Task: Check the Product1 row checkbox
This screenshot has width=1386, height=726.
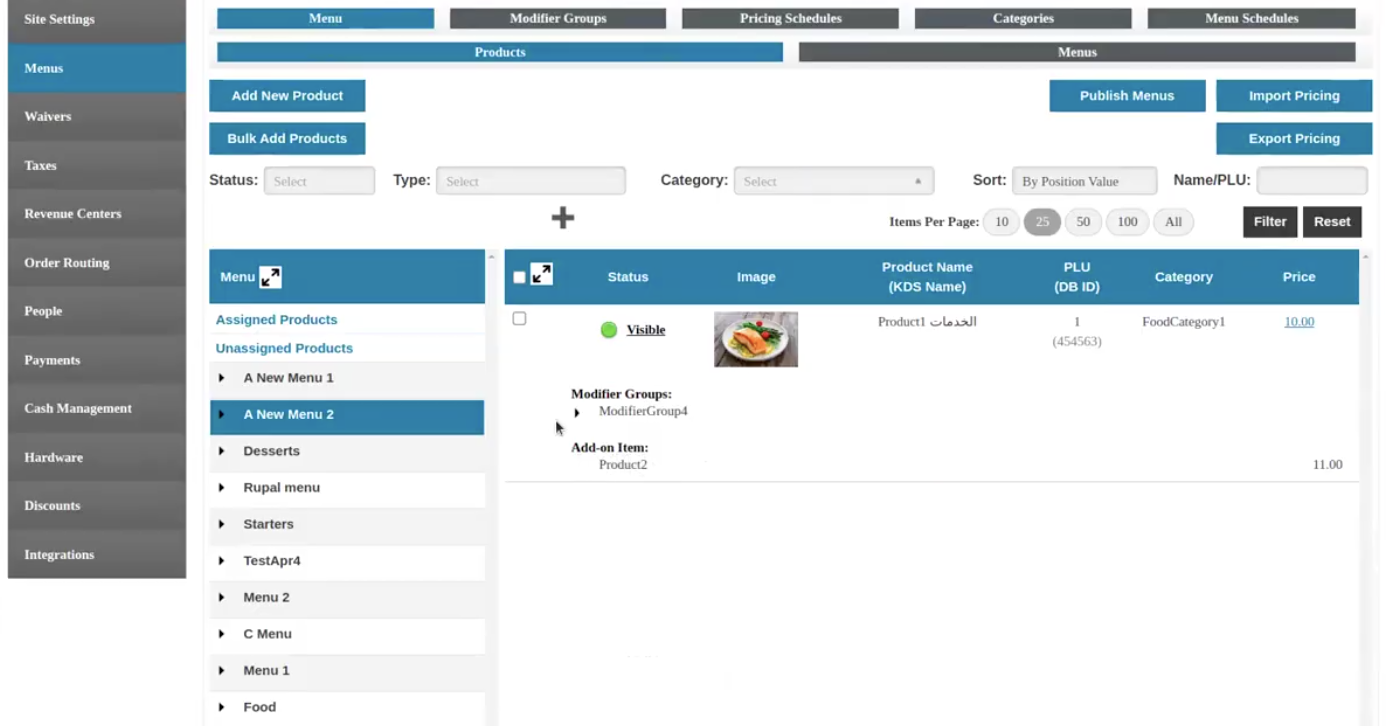Action: tap(519, 319)
